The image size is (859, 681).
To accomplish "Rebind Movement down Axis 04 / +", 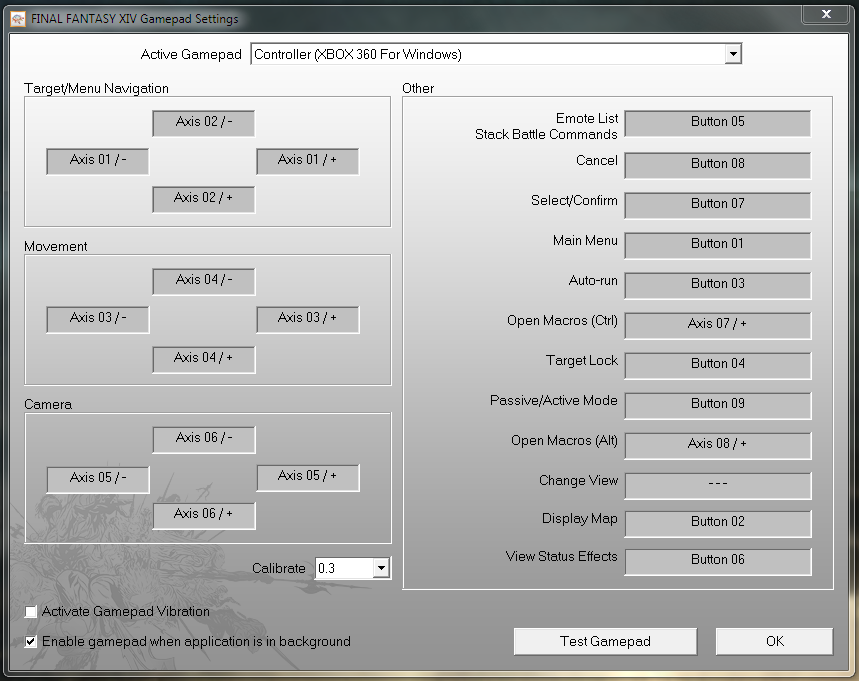I will 204,359.
